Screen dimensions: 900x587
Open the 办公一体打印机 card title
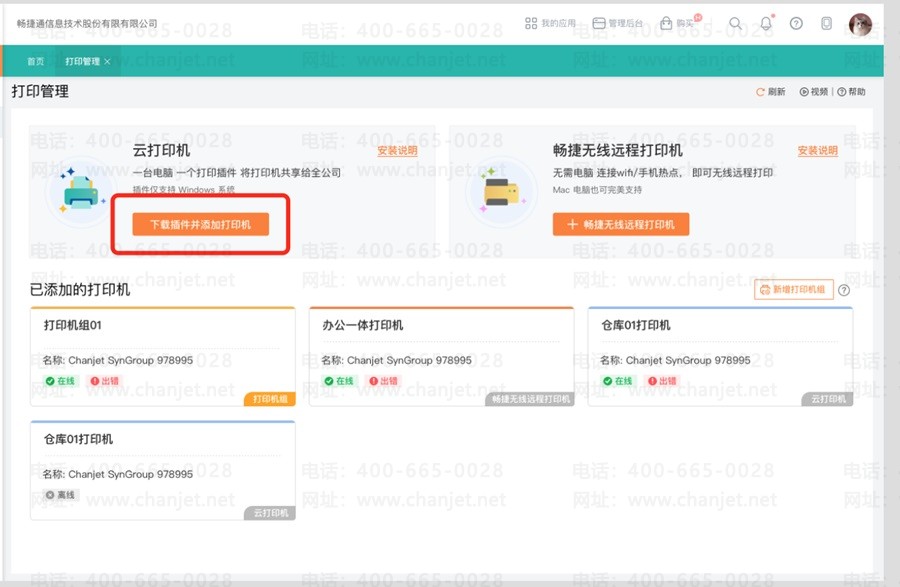pos(363,325)
